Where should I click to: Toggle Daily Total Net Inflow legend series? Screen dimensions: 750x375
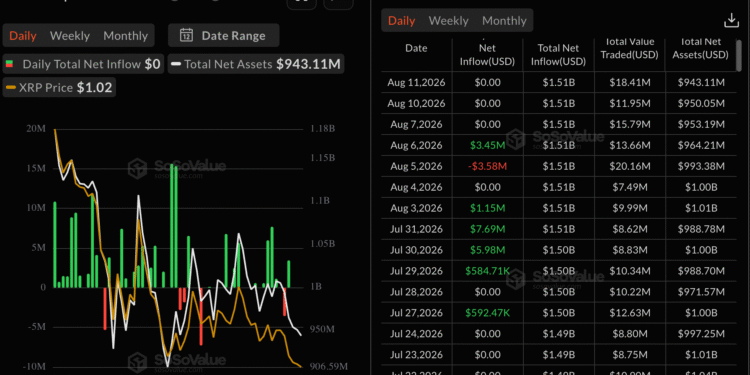pyautogui.click(x=83, y=64)
